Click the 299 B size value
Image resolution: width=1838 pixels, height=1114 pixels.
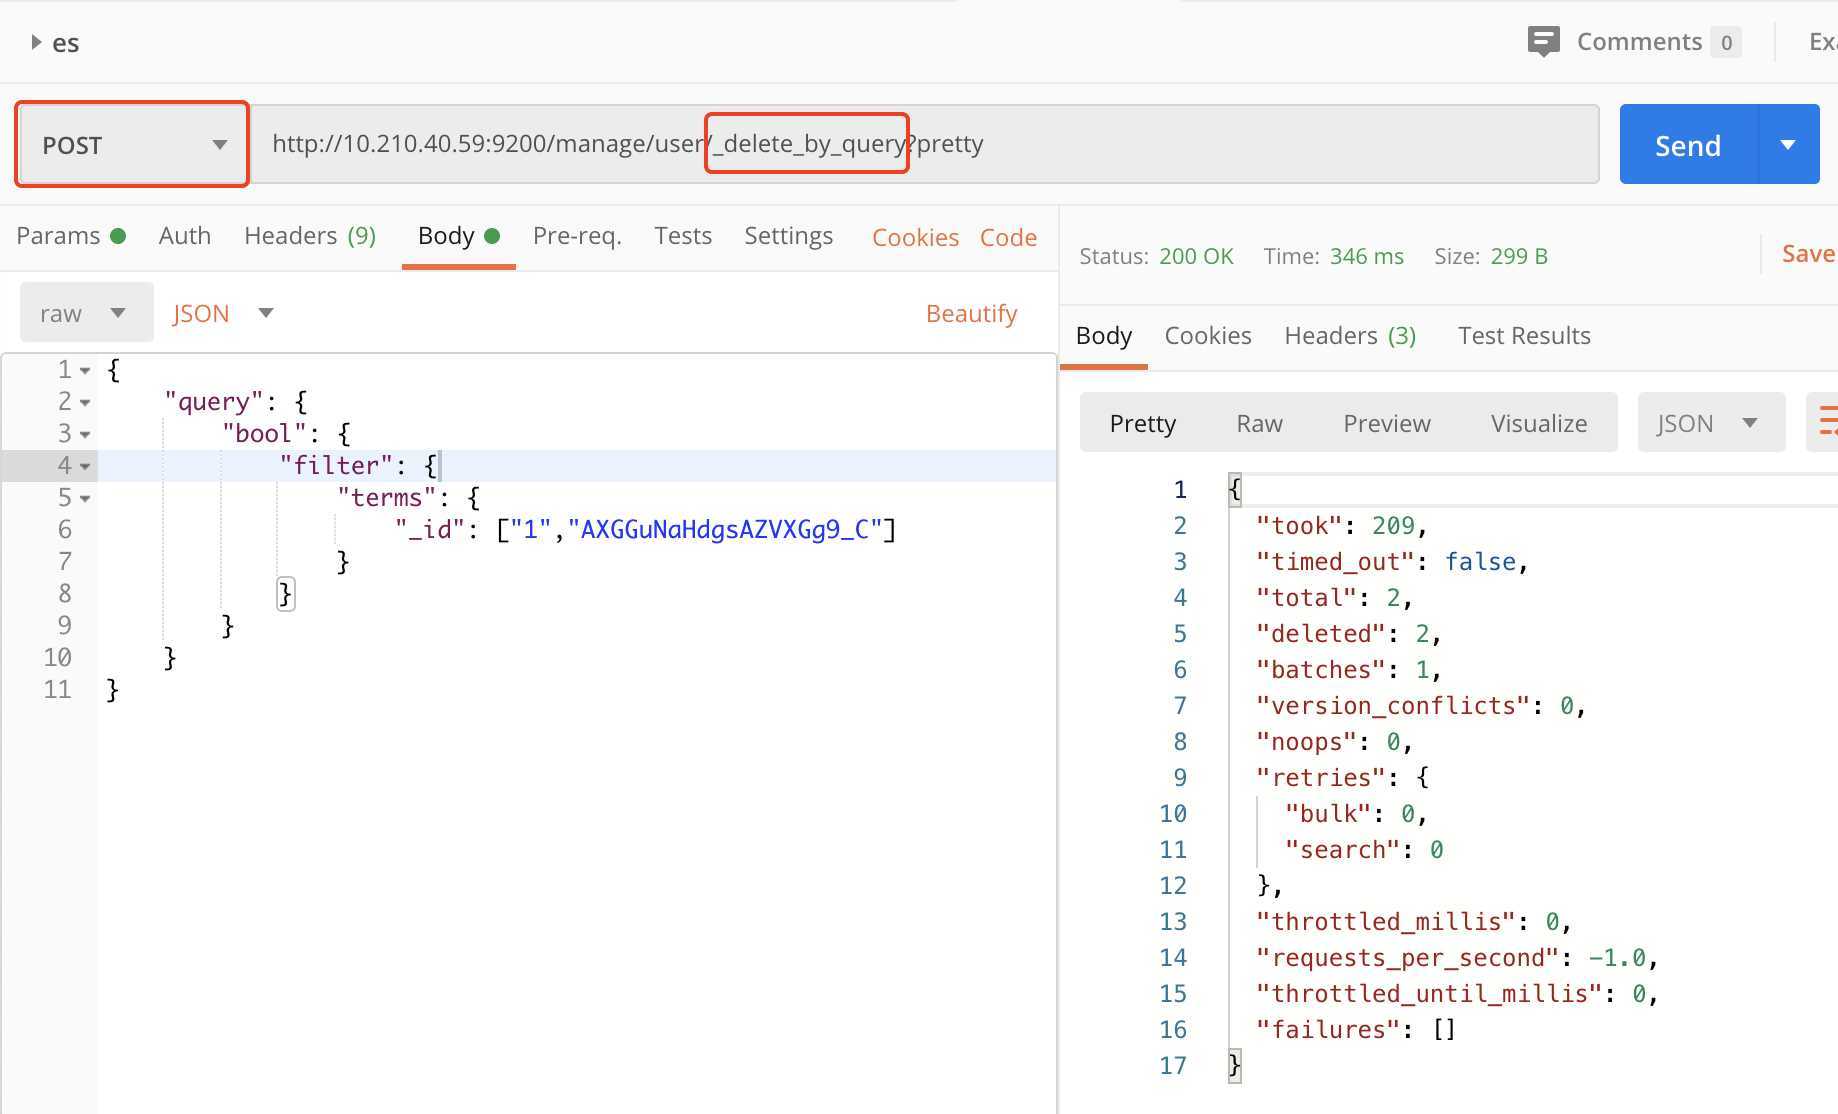pos(1519,256)
